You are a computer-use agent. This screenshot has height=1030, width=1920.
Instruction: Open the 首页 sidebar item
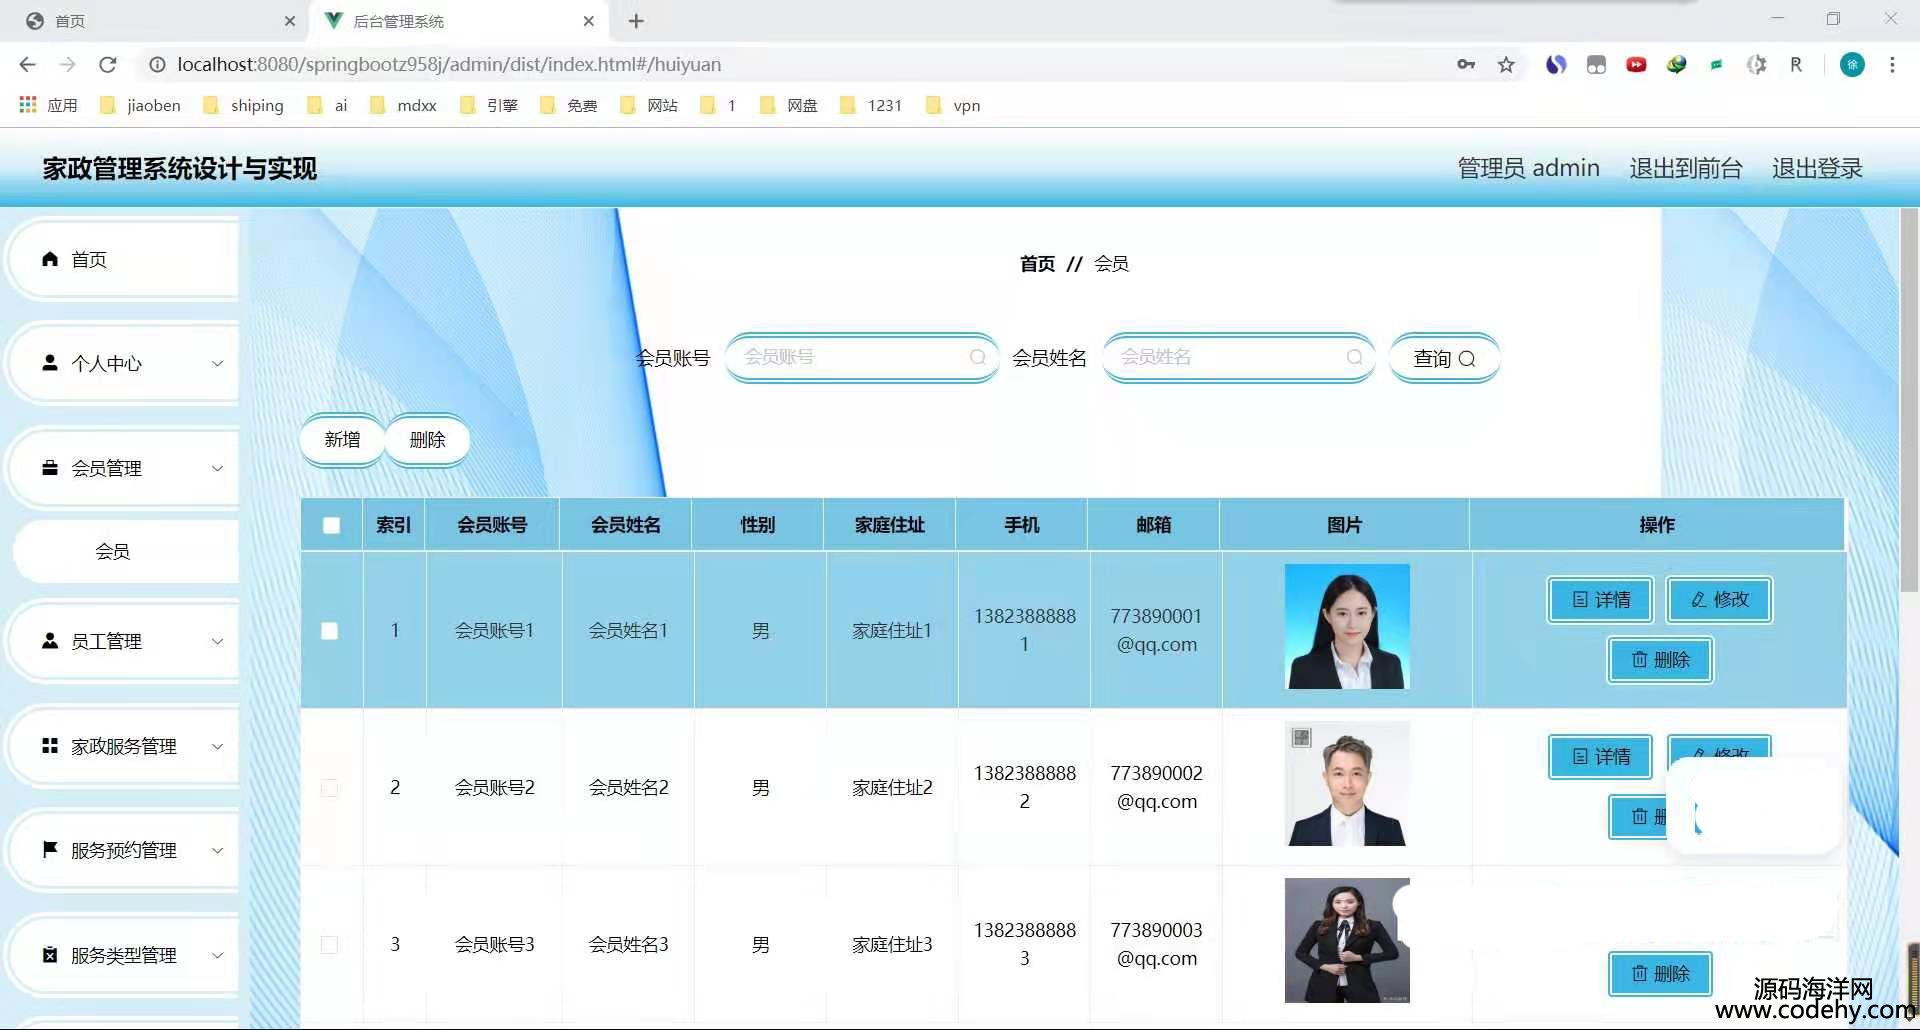click(x=122, y=259)
